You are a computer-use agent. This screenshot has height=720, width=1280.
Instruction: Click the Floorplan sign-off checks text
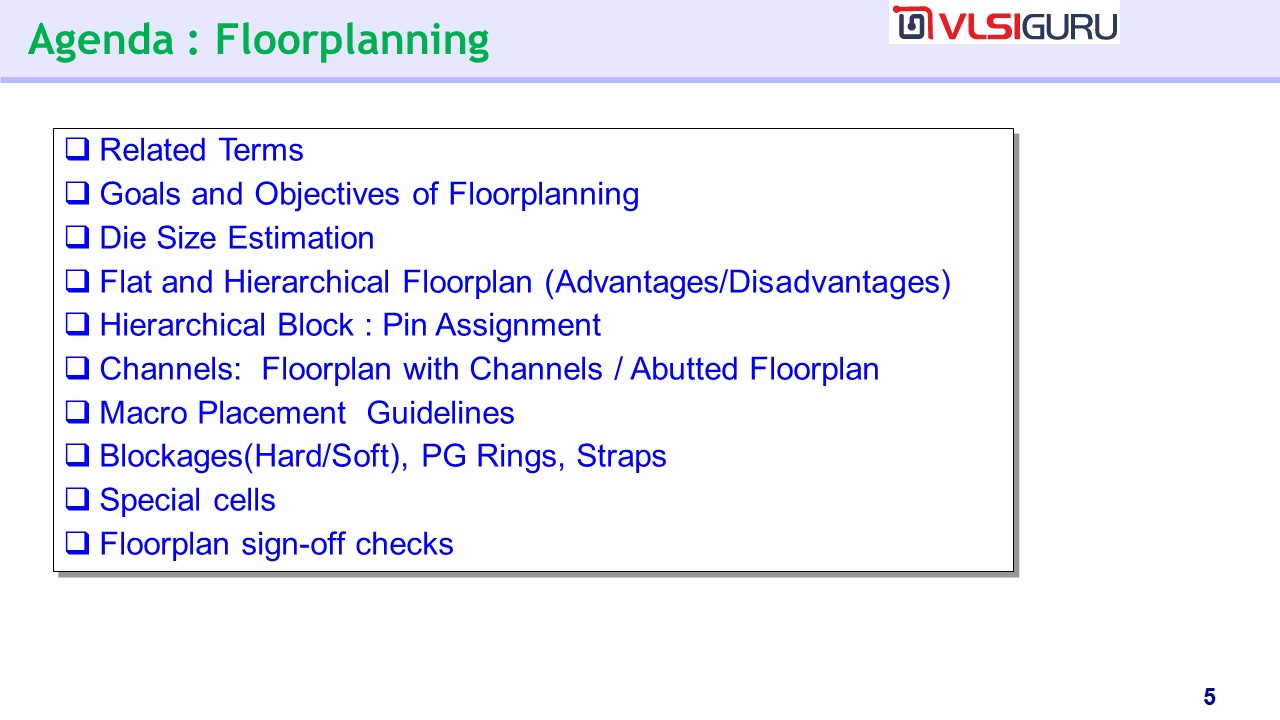tap(276, 544)
